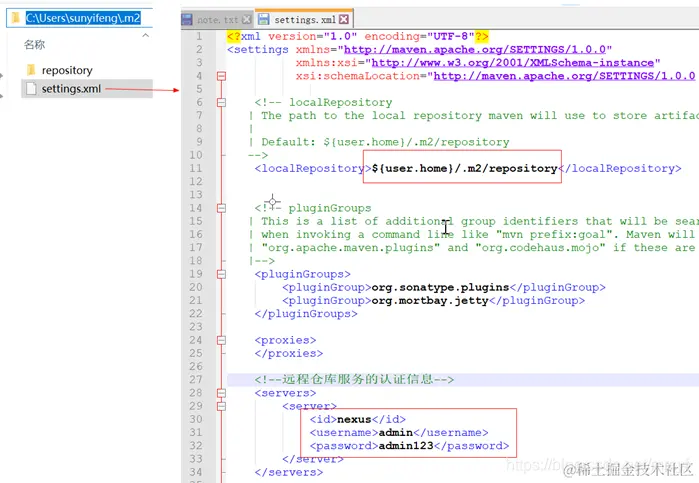699x483 pixels.
Task: Click the closing </servers> tag
Action: [289, 472]
